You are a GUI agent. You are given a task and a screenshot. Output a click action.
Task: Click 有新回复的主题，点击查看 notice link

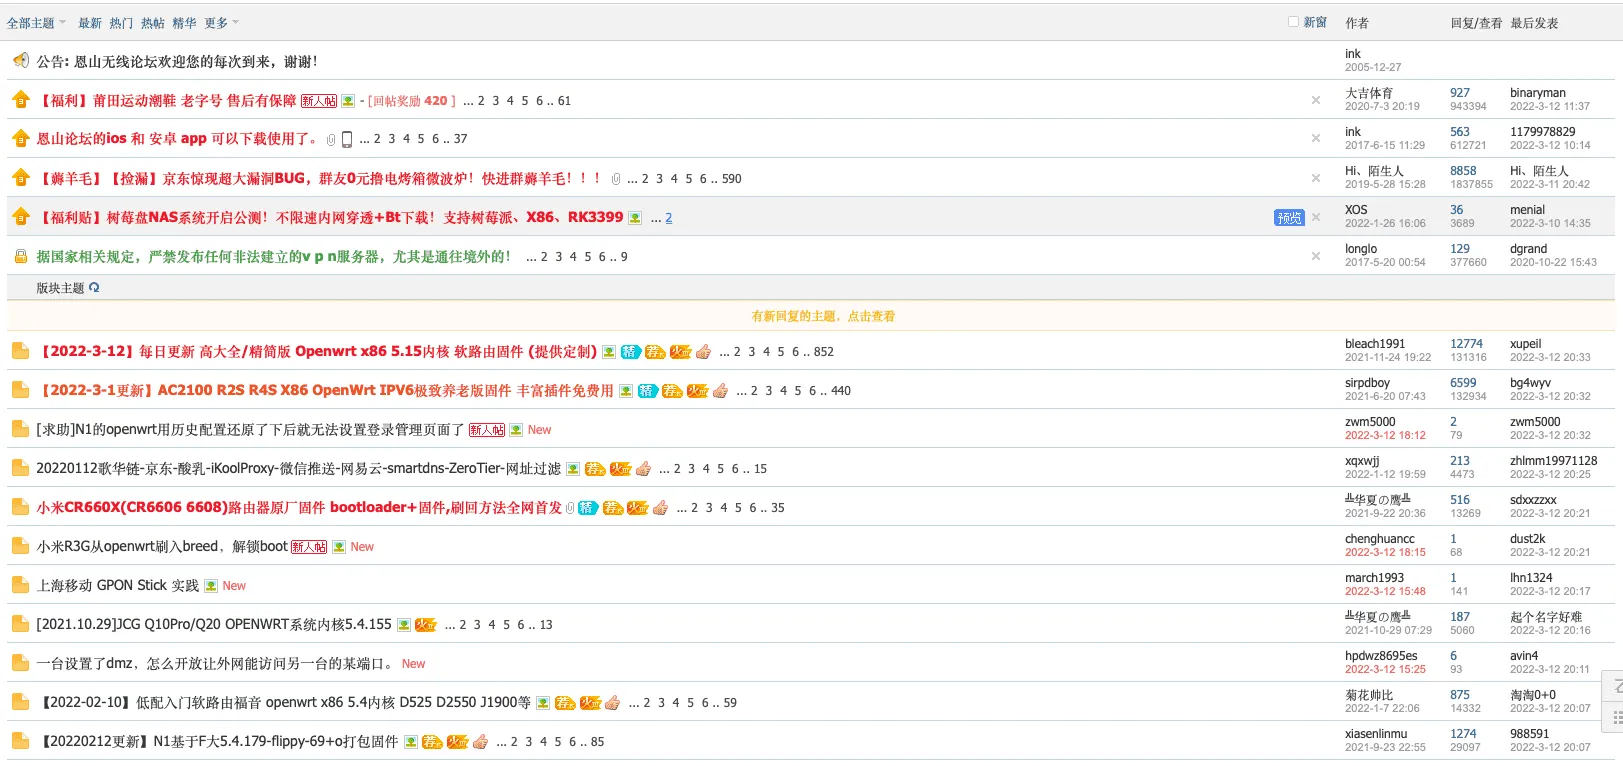pyautogui.click(x=823, y=316)
